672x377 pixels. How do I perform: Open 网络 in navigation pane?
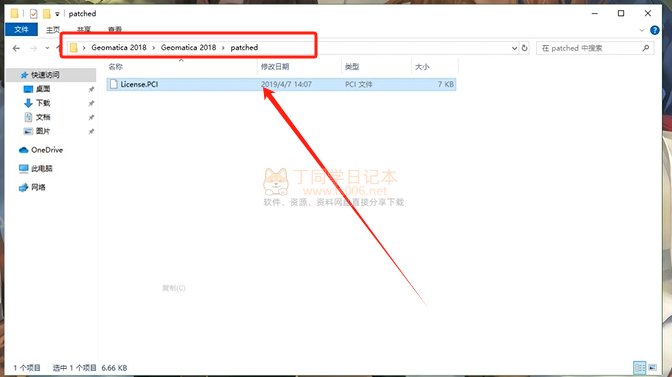pyautogui.click(x=38, y=187)
